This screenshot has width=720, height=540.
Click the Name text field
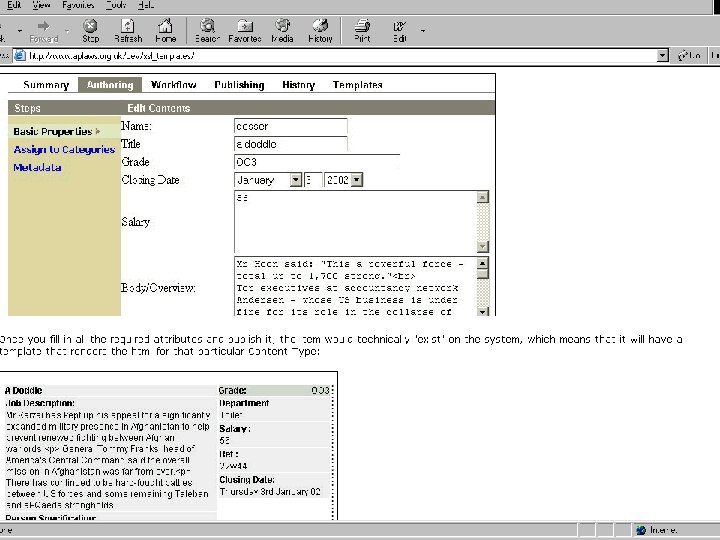[290, 127]
